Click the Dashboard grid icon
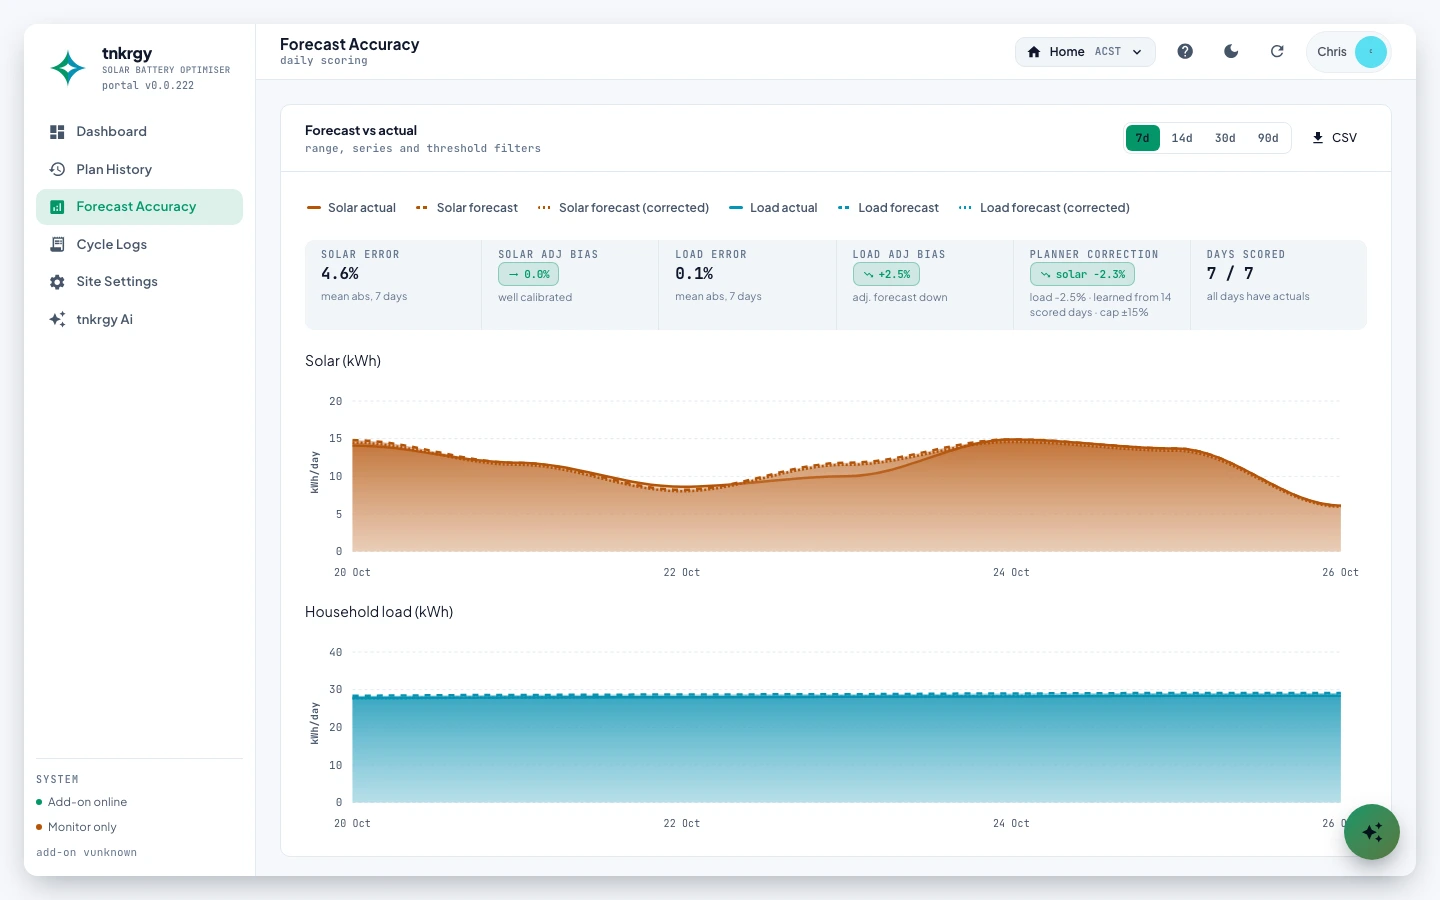This screenshot has height=900, width=1440. tap(57, 132)
